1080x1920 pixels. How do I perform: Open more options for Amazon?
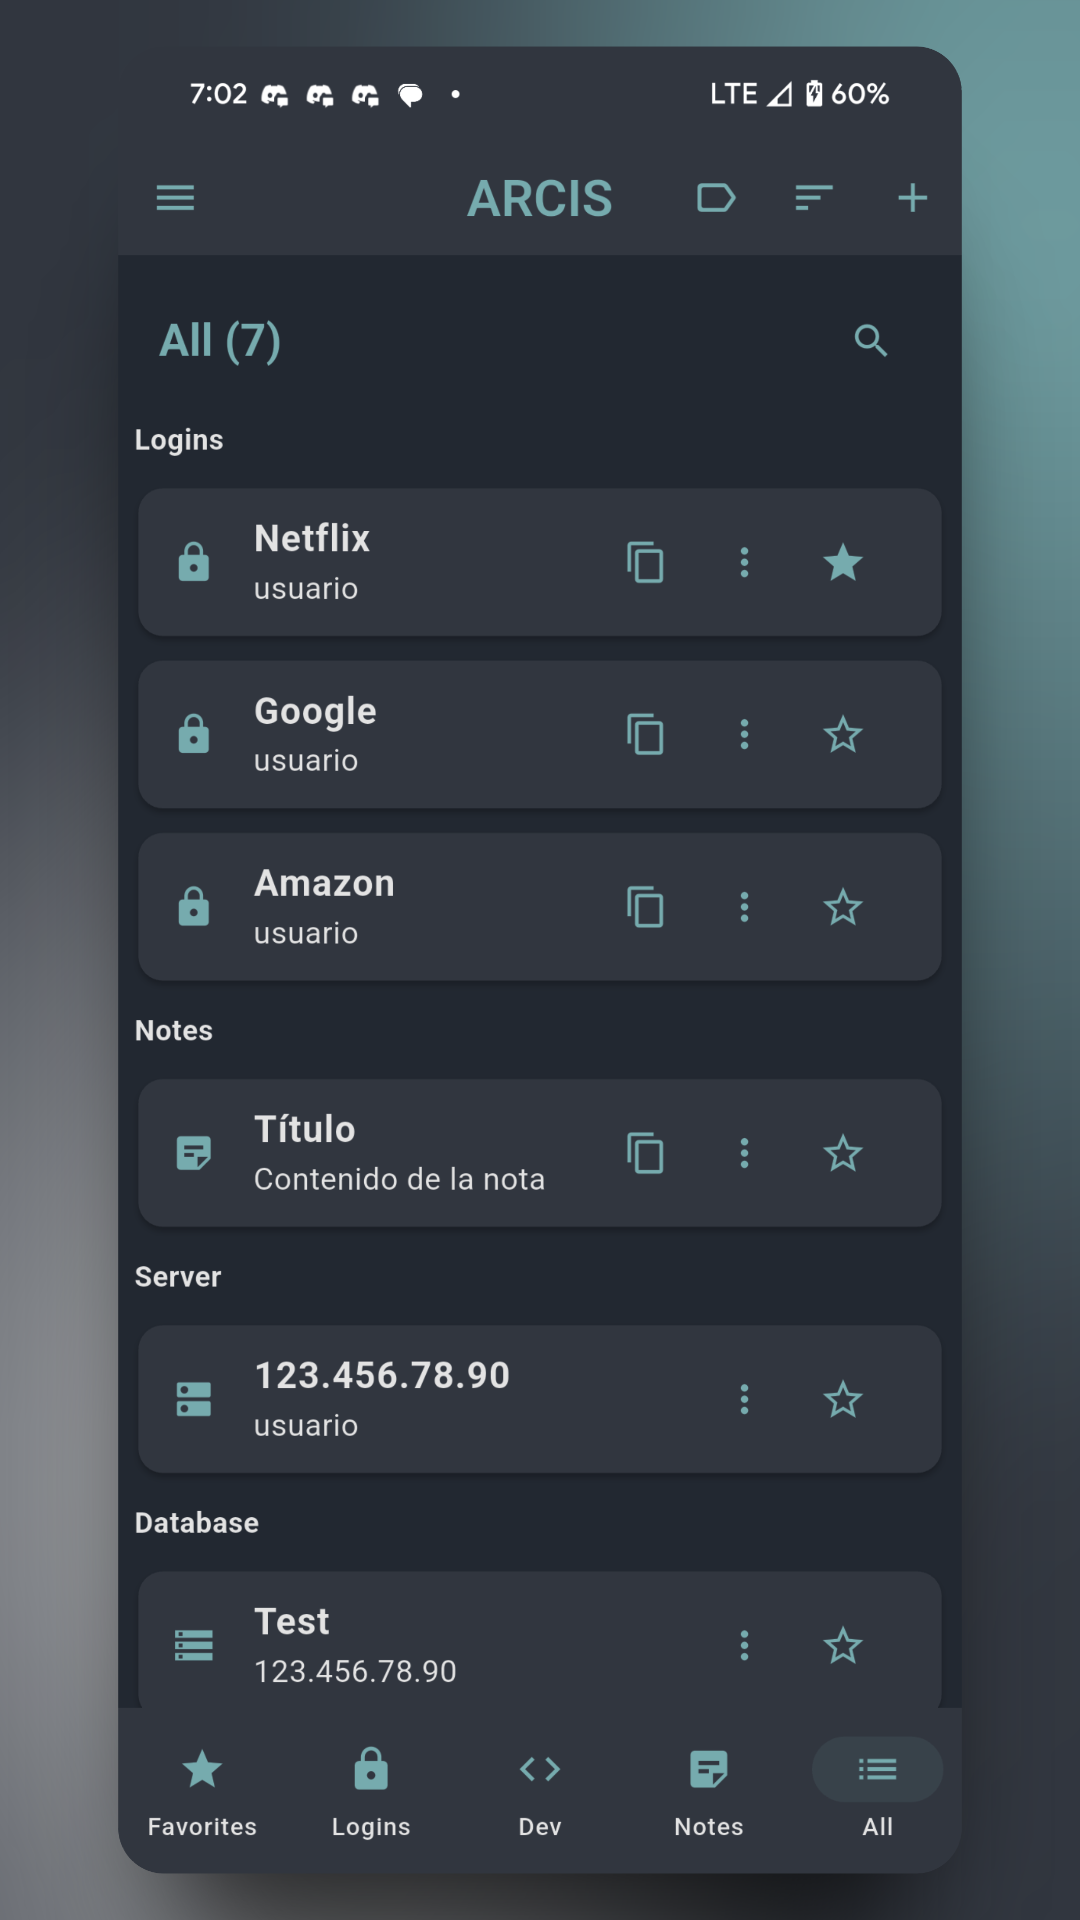[744, 907]
